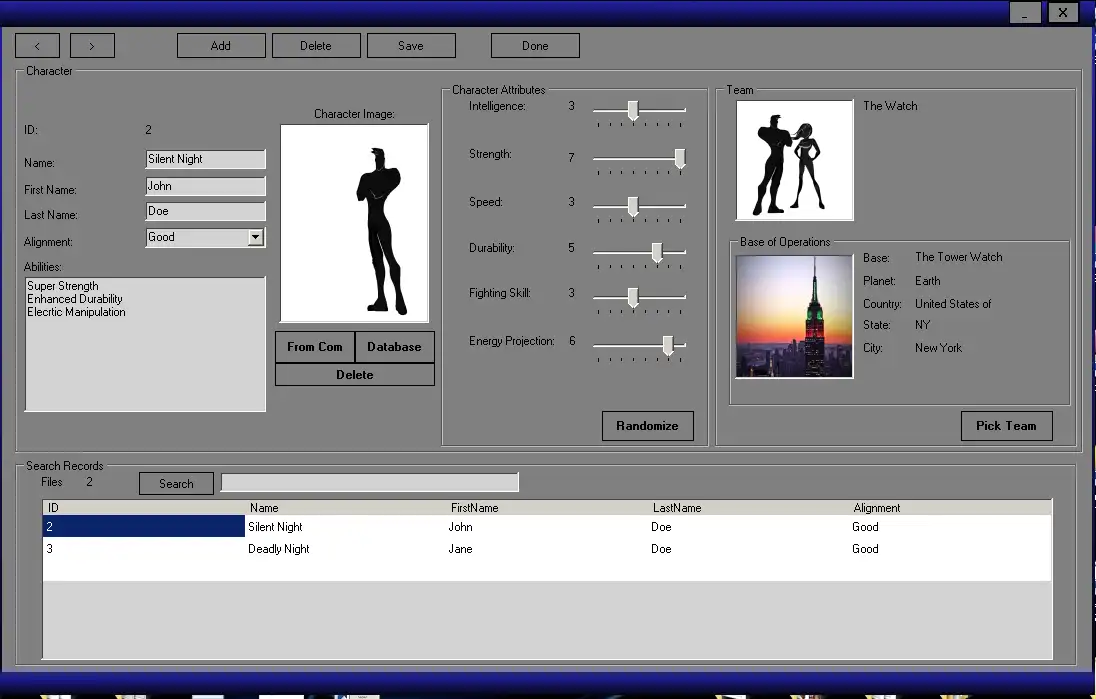Delete the character image
1096x699 pixels.
(x=354, y=375)
